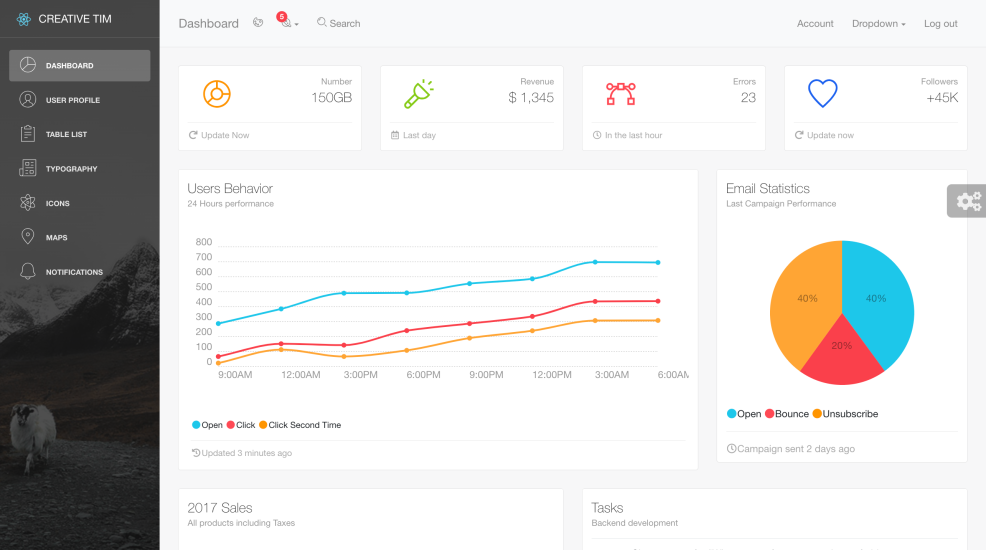Click the blue Open slice of pie chart
The image size is (986, 550).
880,300
